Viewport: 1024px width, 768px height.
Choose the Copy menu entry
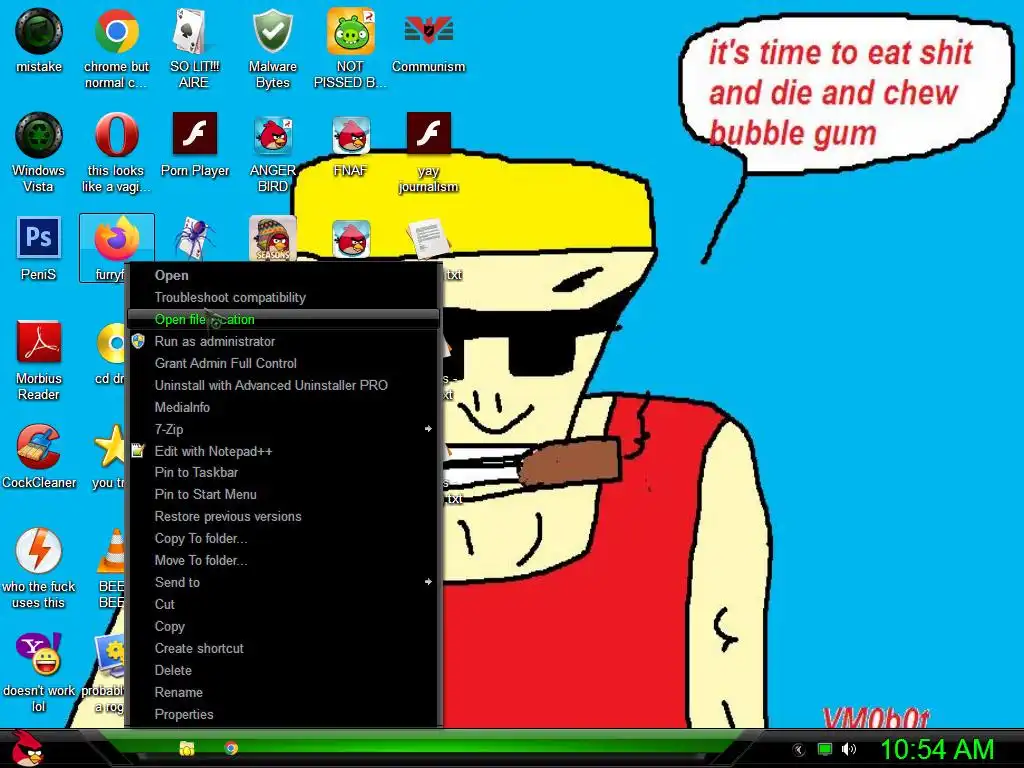click(284, 626)
